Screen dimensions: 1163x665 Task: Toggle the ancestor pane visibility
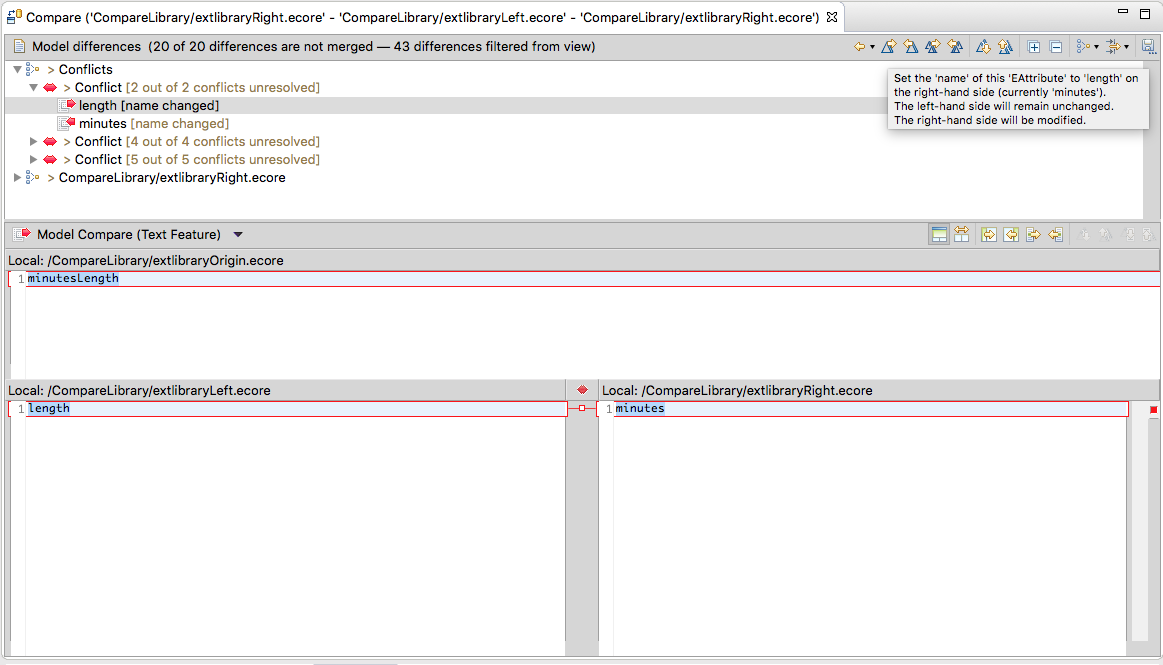tap(939, 235)
